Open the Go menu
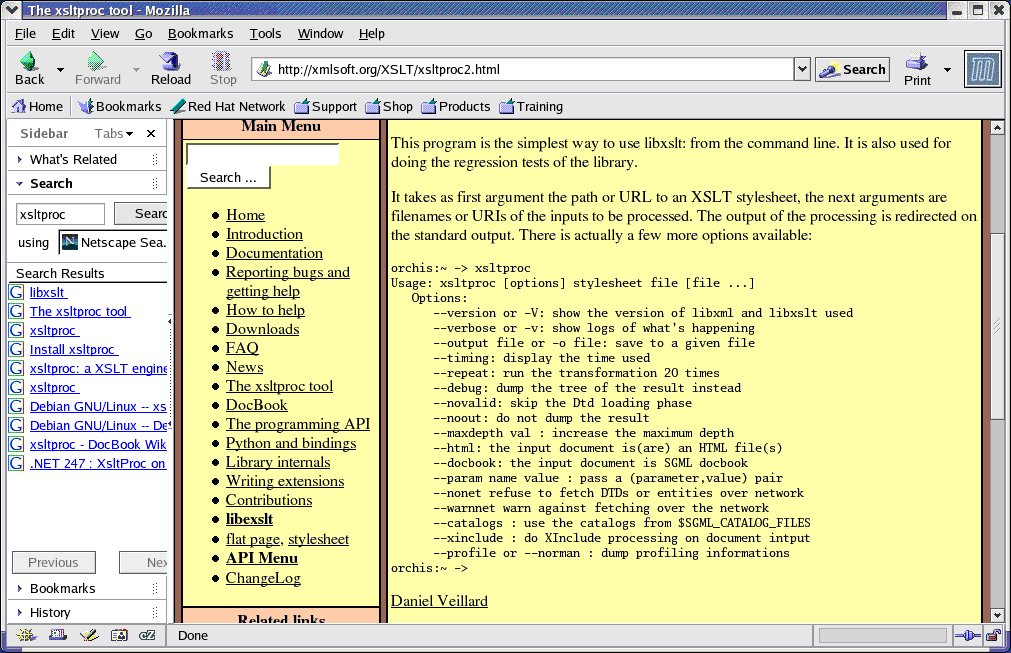Viewport: 1011px width, 653px height. (143, 34)
